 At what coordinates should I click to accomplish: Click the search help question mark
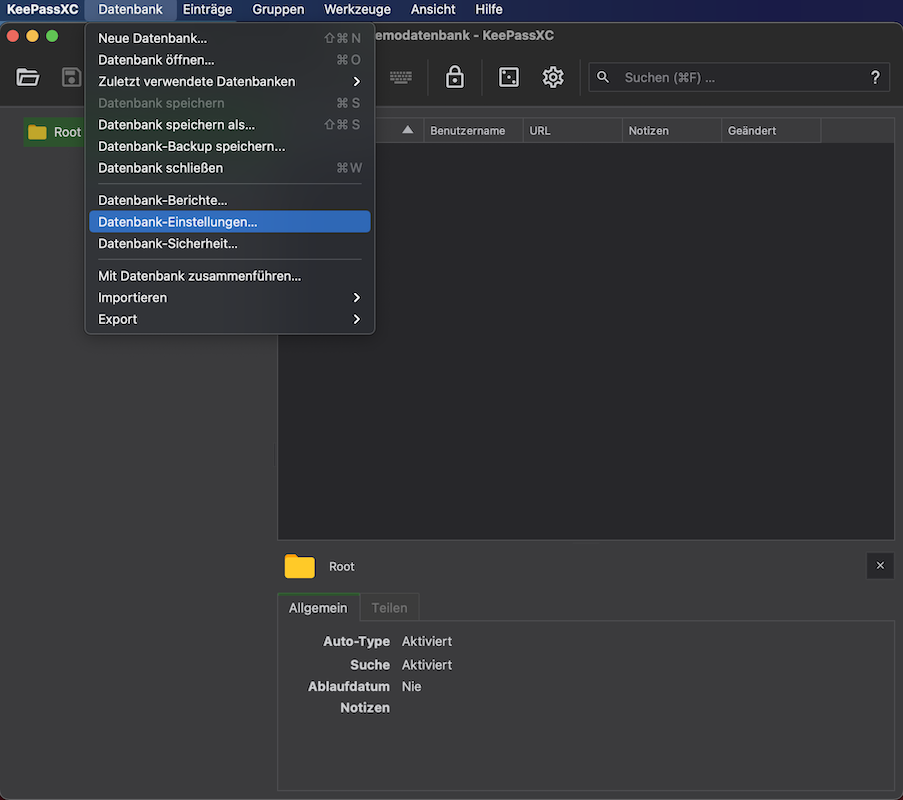(x=875, y=78)
